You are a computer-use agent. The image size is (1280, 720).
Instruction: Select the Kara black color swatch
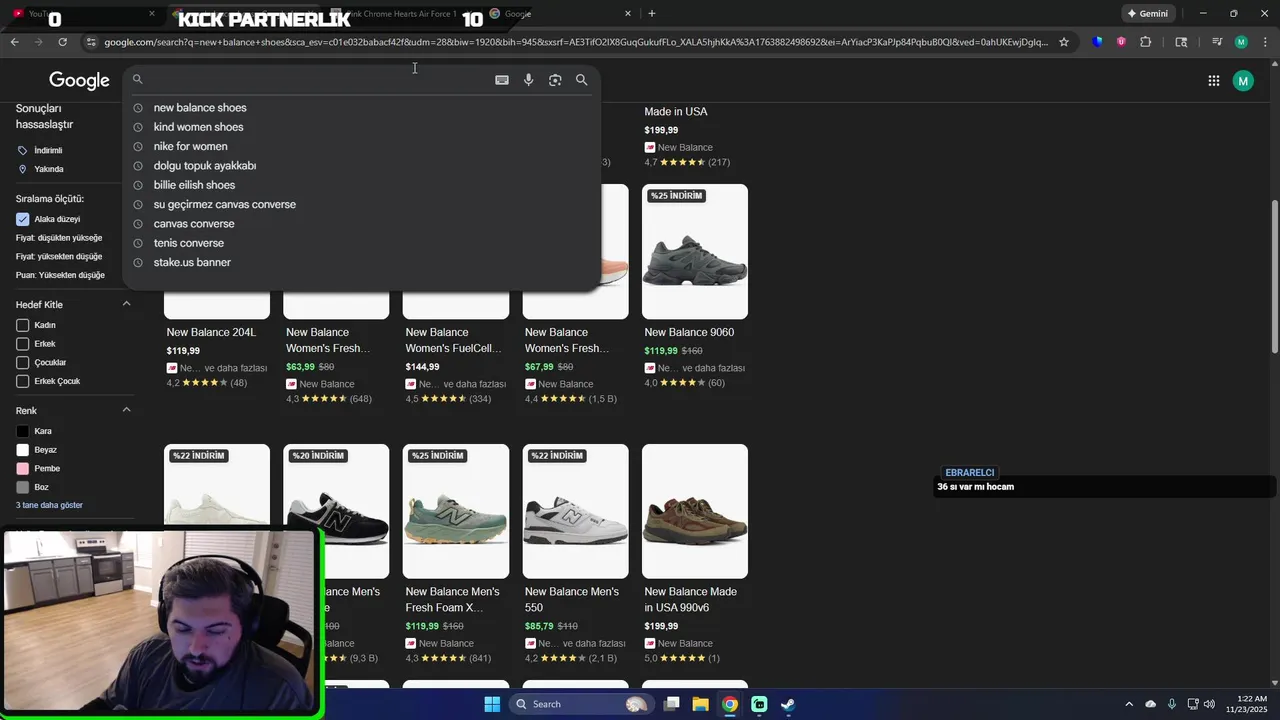pos(23,431)
